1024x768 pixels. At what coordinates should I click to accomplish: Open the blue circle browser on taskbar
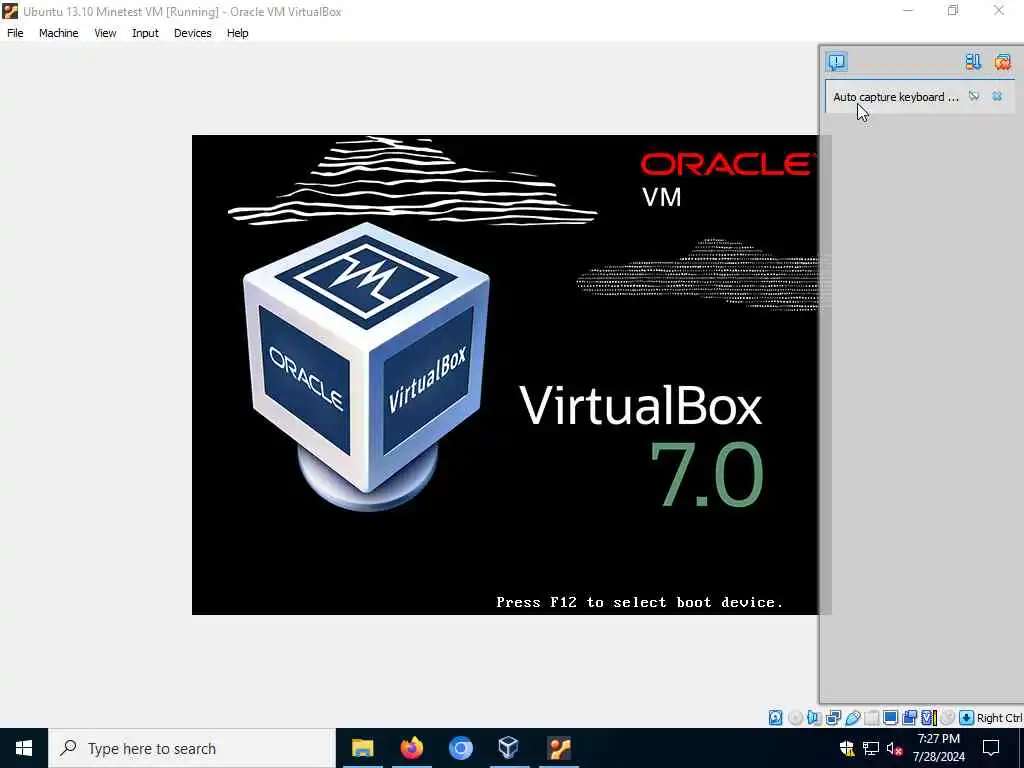click(460, 748)
